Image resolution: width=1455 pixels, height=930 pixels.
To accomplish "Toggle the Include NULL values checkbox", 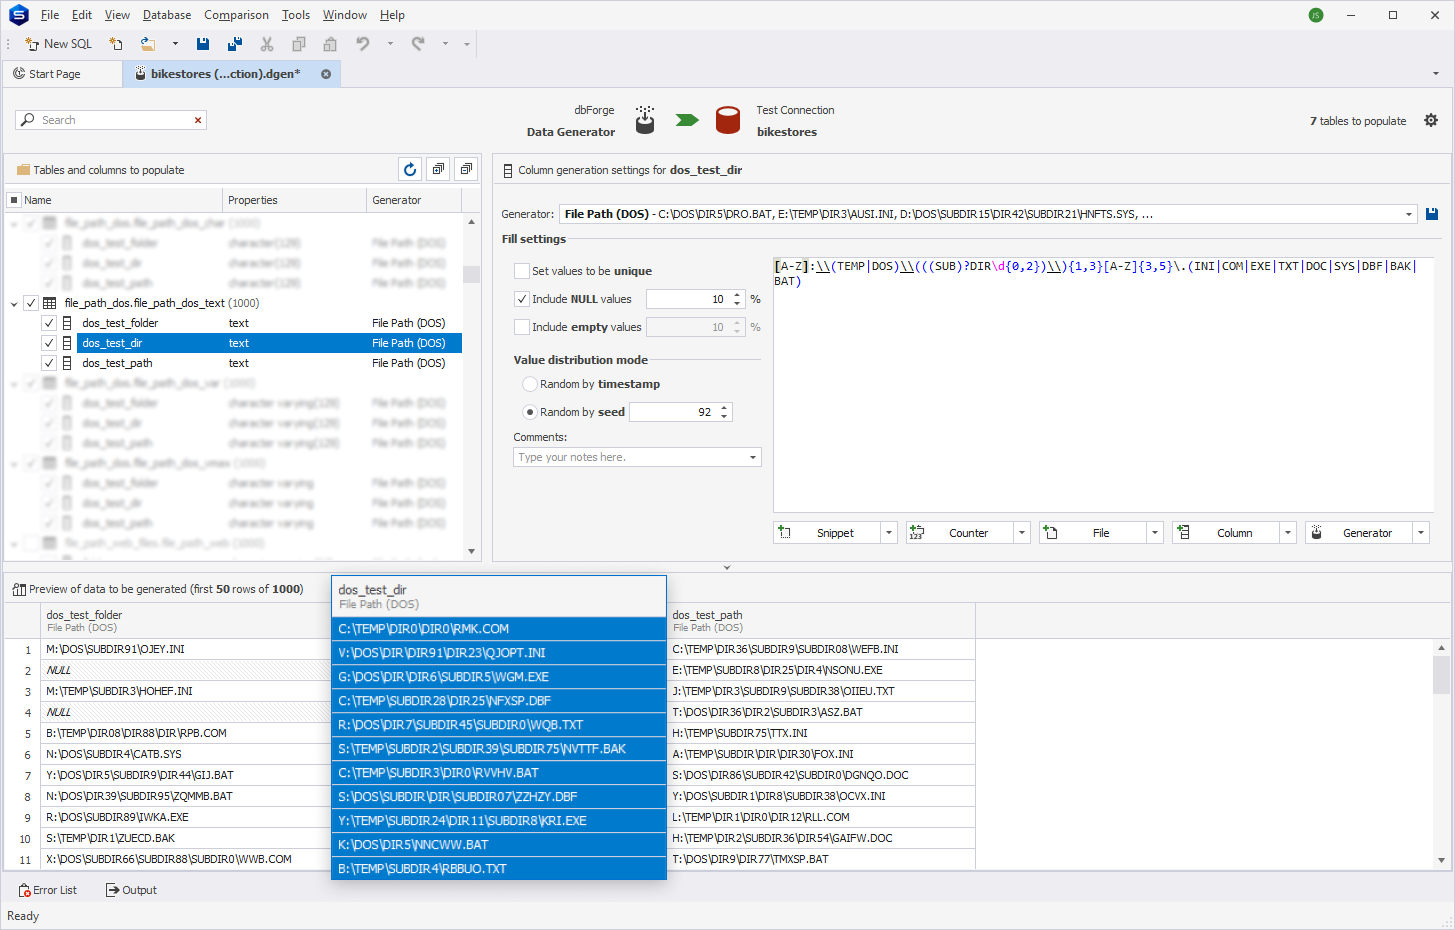I will (522, 299).
